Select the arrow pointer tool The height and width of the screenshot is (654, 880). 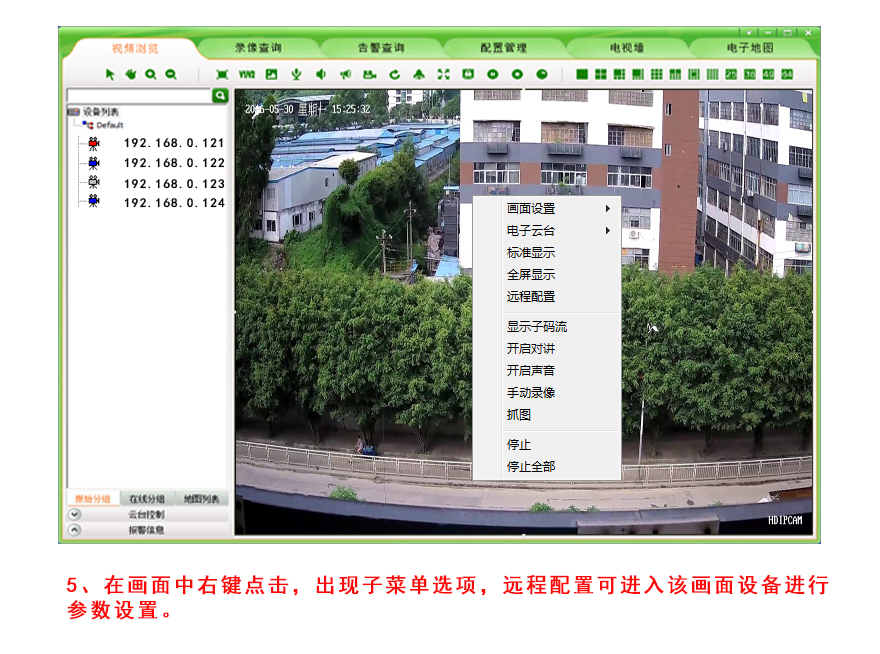(x=111, y=74)
